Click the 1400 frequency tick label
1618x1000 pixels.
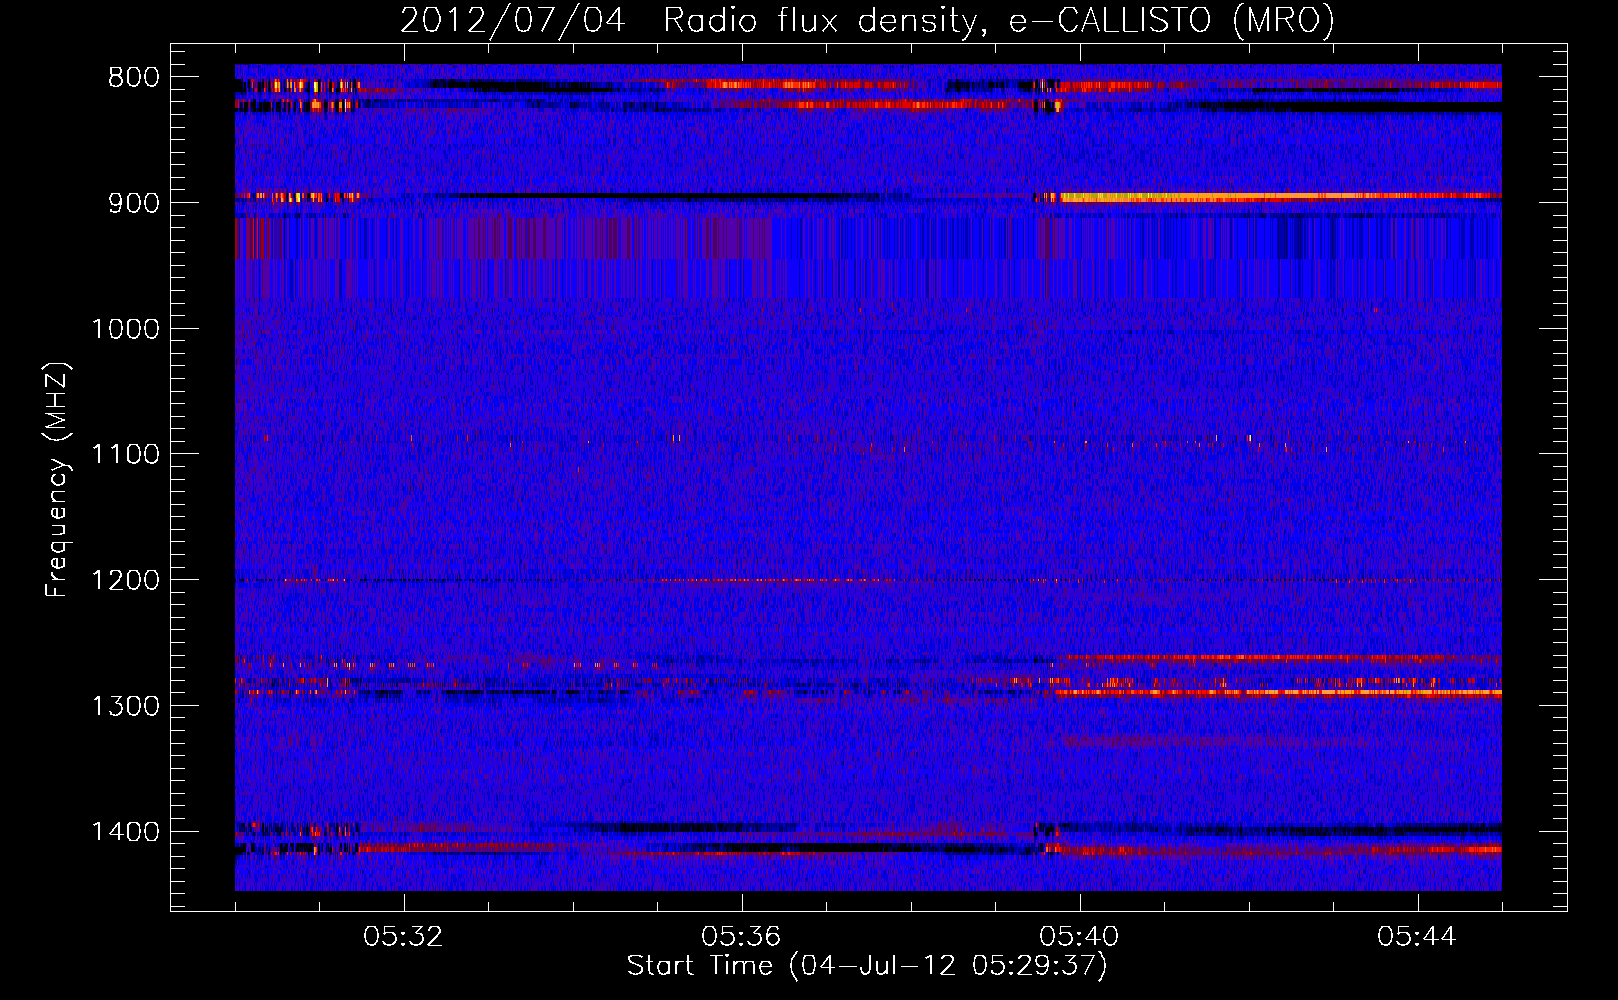coord(125,832)
